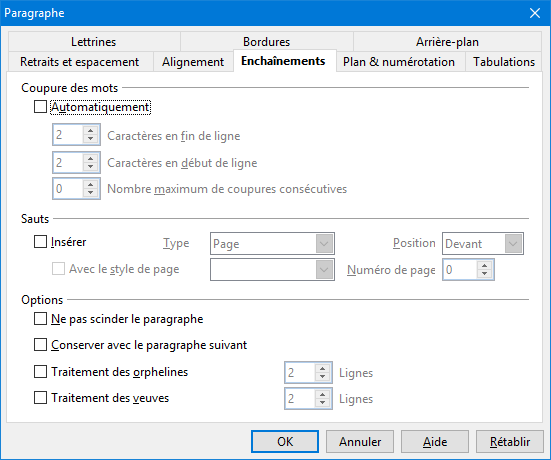Go to Retraits et espacement tab
The height and width of the screenshot is (460, 551).
point(80,62)
